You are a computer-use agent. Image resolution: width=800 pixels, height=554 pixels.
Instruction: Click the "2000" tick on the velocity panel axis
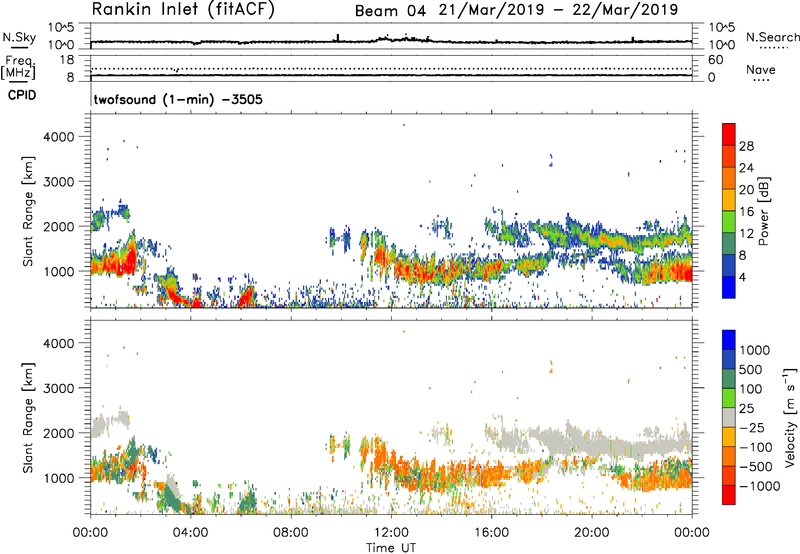point(59,433)
